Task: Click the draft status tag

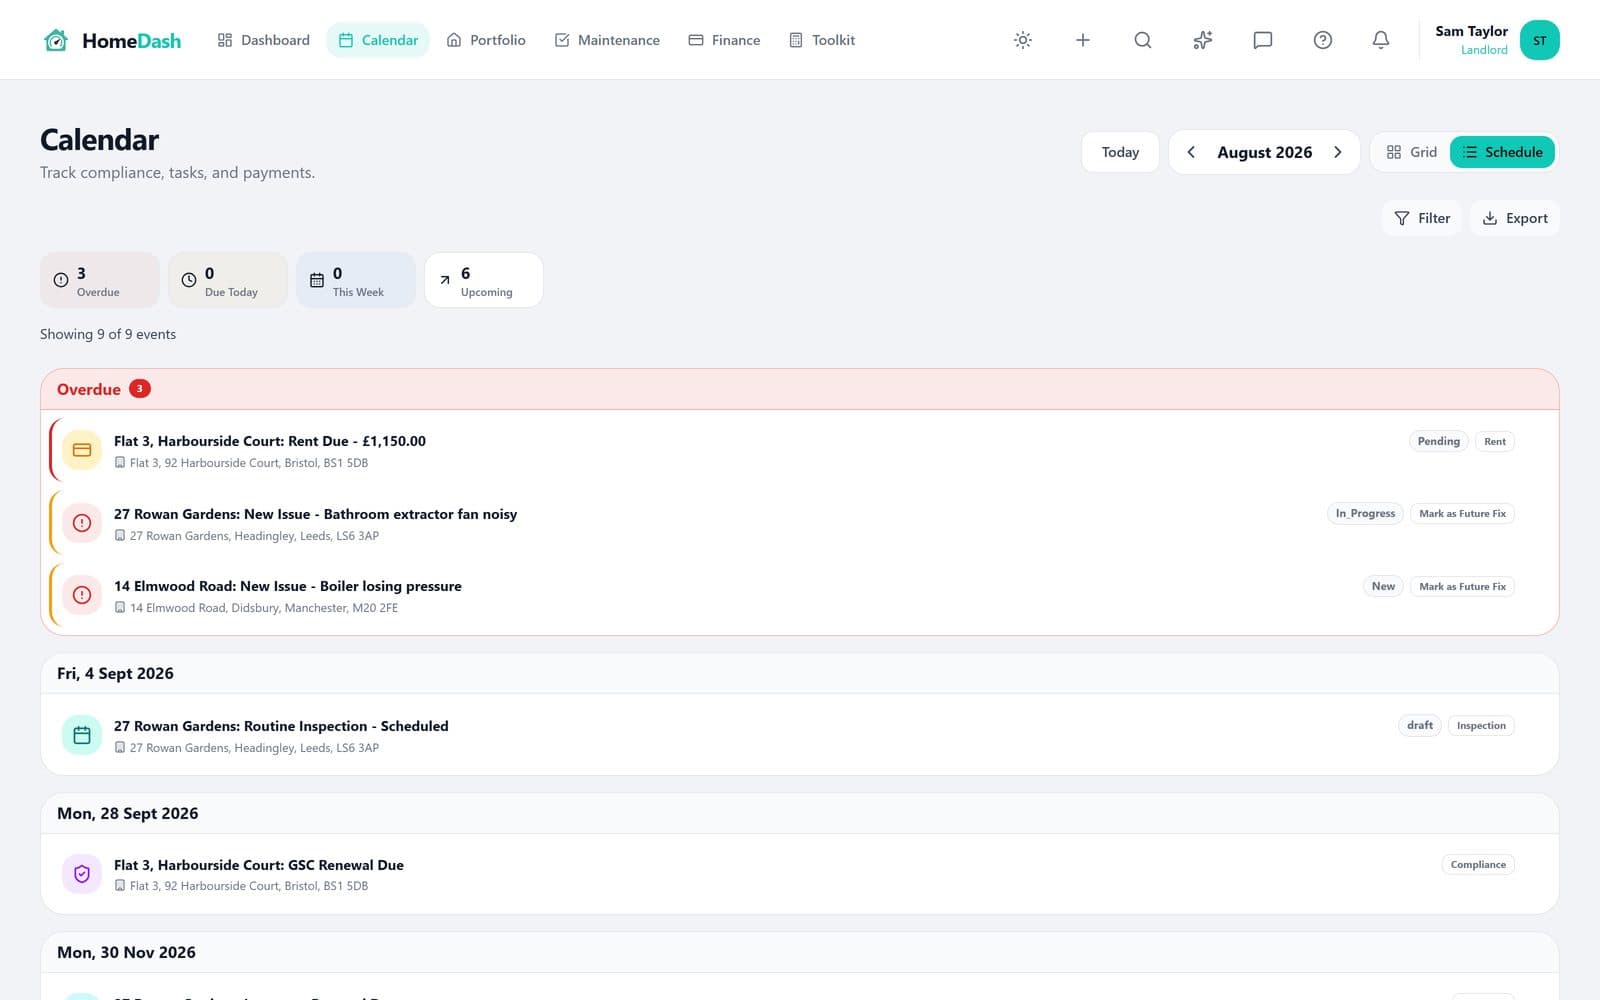Action: point(1419,726)
